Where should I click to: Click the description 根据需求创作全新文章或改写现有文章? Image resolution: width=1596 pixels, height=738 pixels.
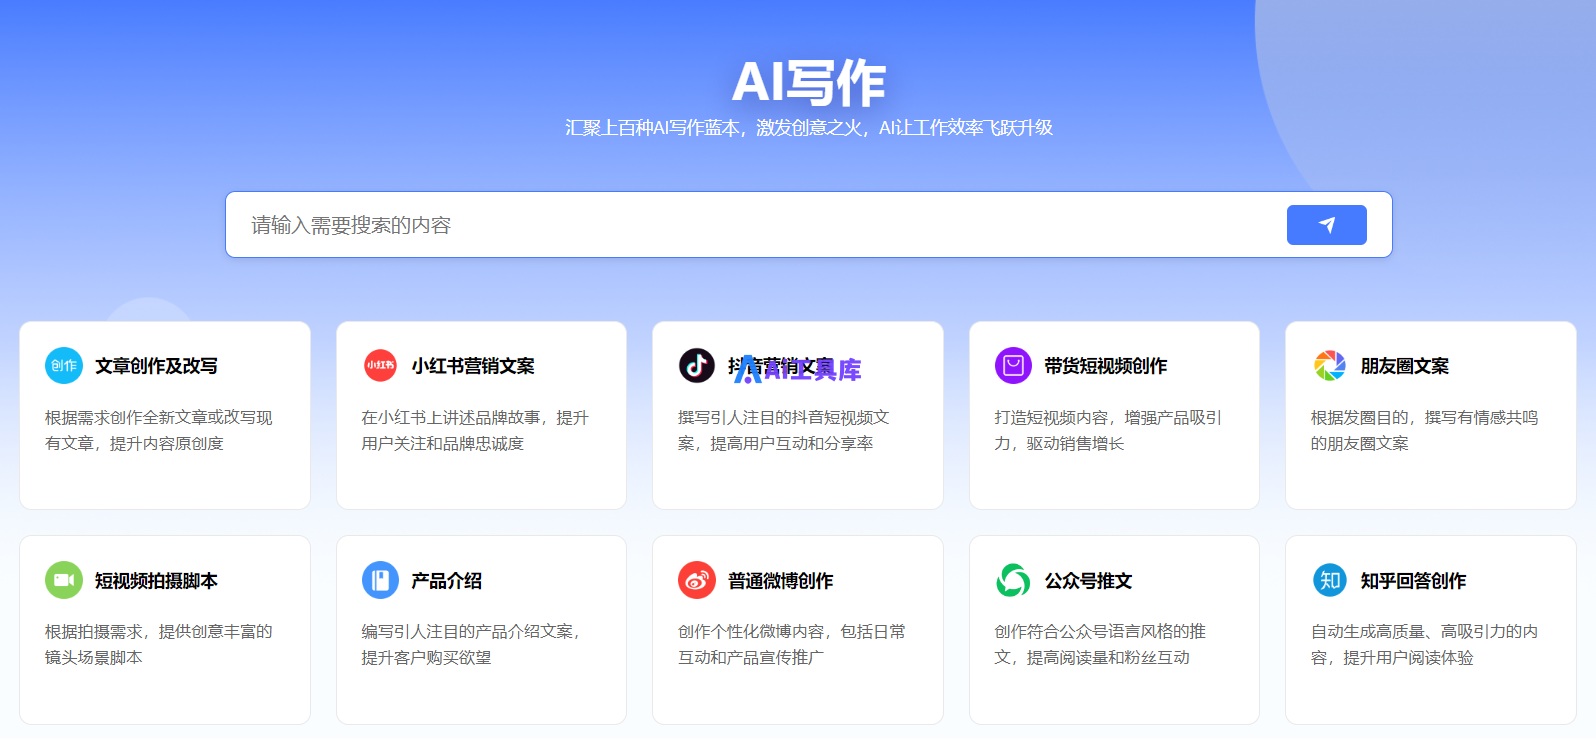click(x=159, y=430)
